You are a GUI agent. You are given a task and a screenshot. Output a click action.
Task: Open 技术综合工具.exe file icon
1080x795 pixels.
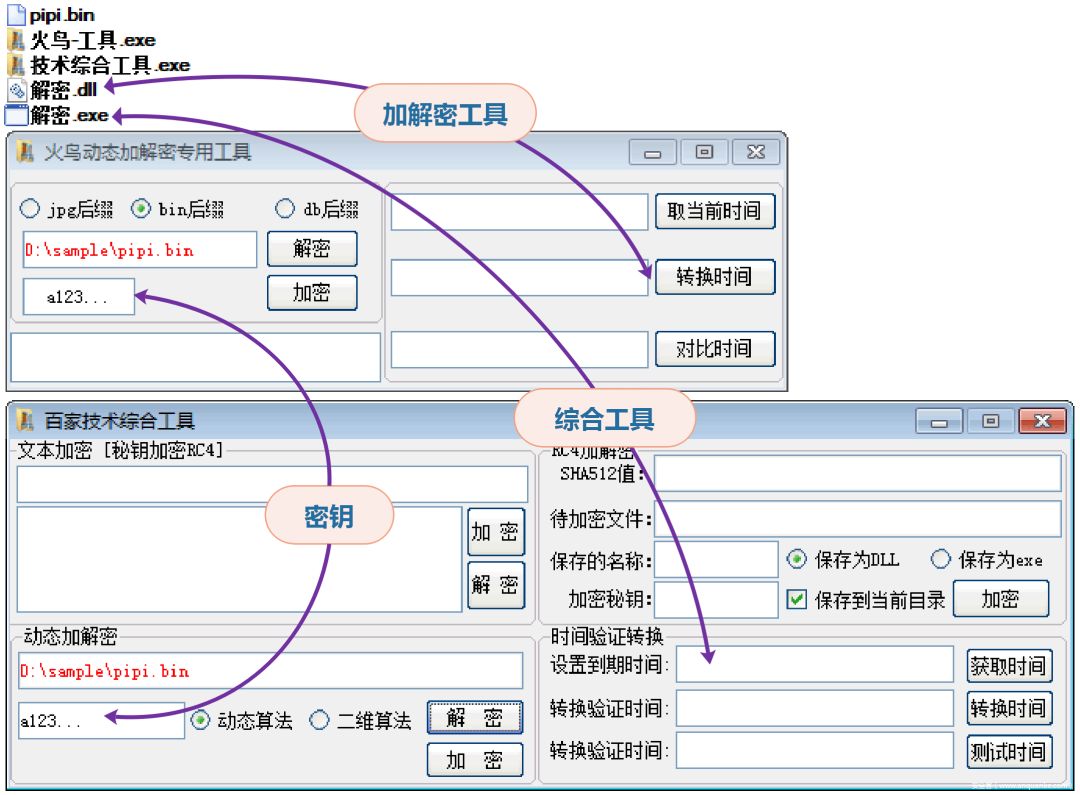[16, 65]
